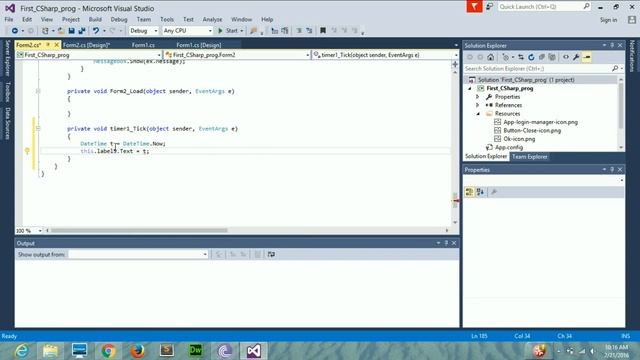The height and width of the screenshot is (360, 640).
Task: Click the feedback icon beside Quick Launch
Action: 489,7
